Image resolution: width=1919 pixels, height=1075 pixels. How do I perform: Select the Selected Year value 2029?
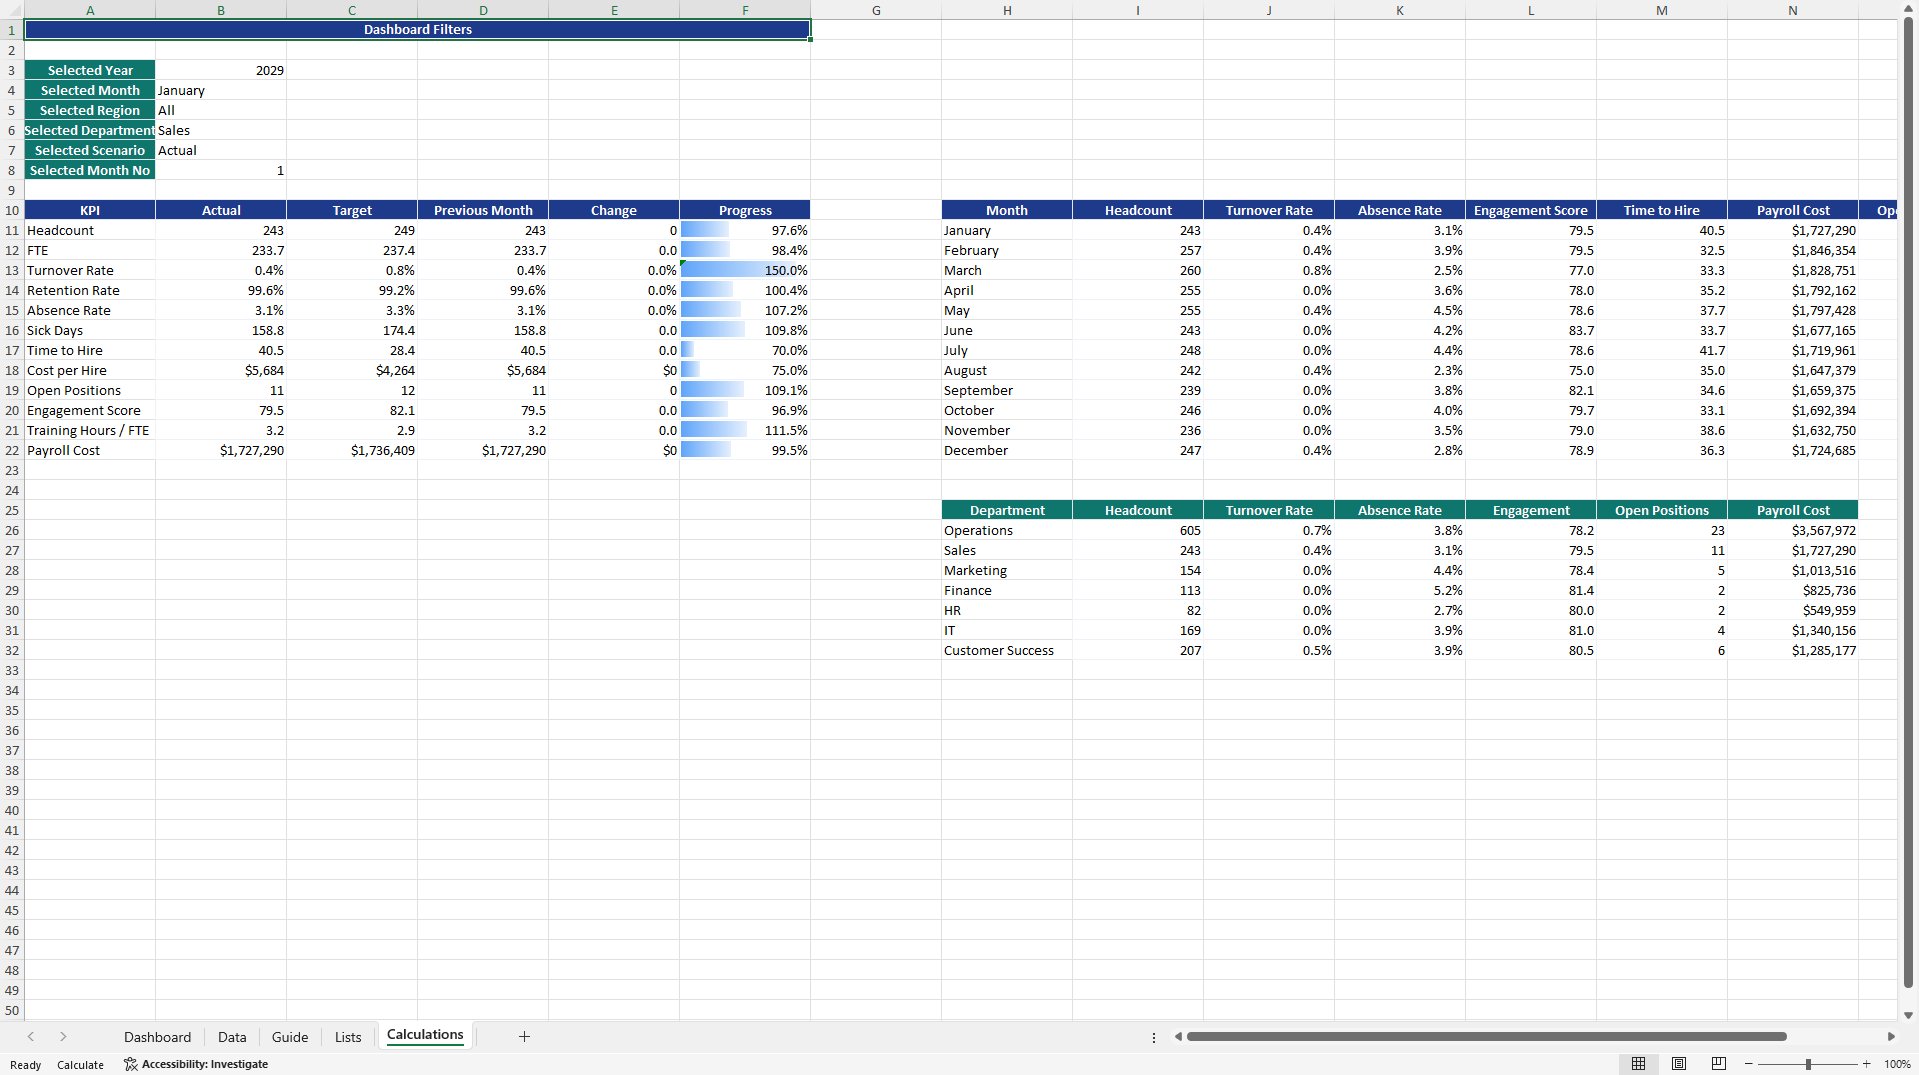tap(221, 70)
